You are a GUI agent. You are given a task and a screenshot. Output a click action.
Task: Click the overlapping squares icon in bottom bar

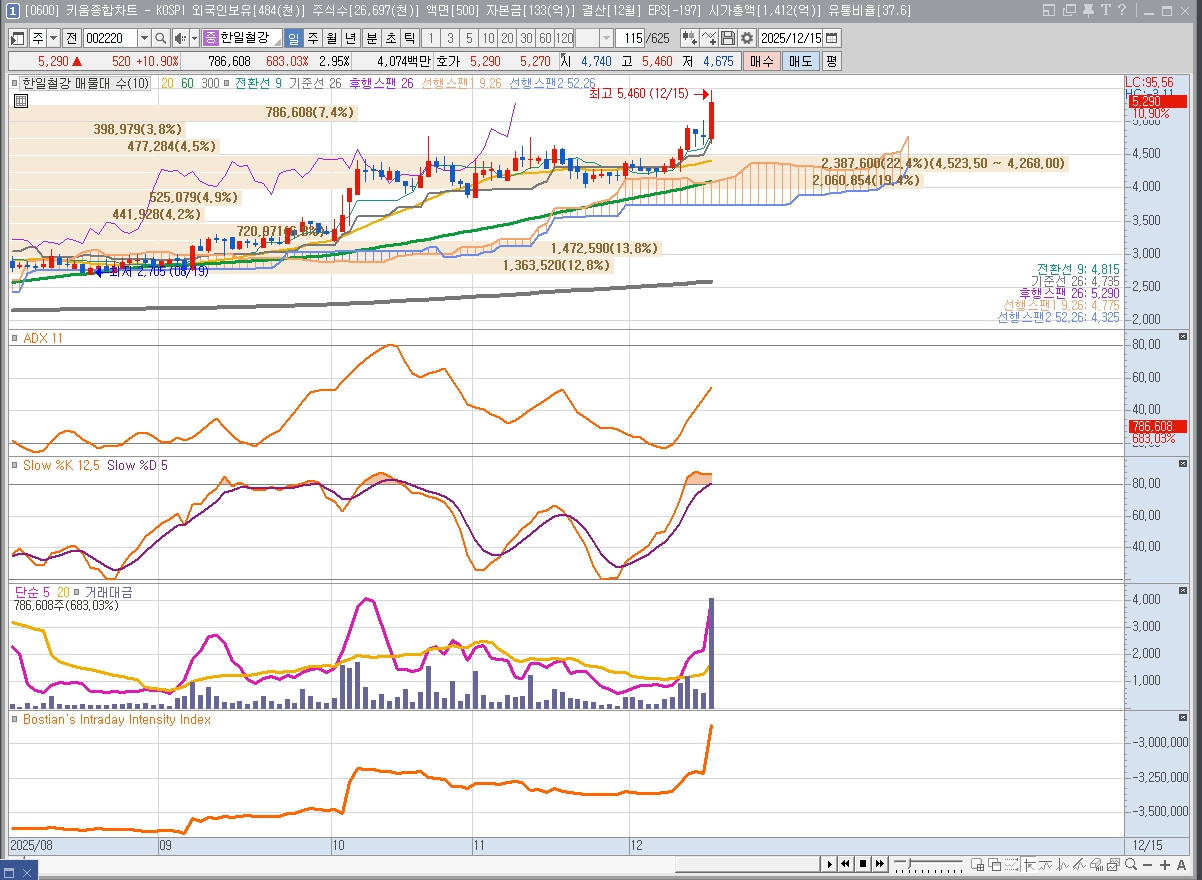tap(994, 864)
